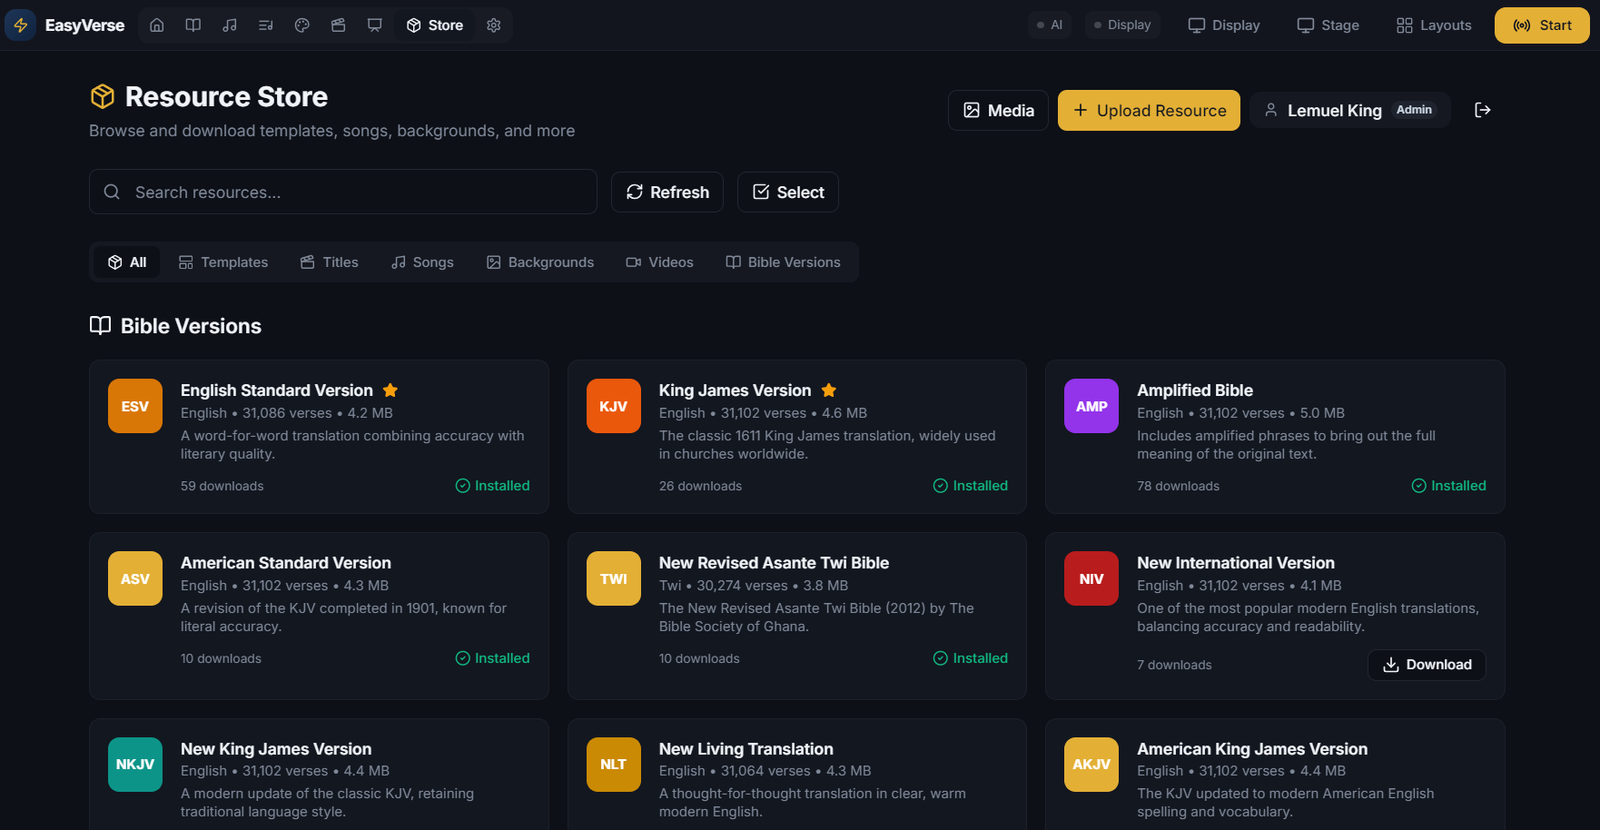Enable selection mode with Select button
1600x830 pixels.
788,192
